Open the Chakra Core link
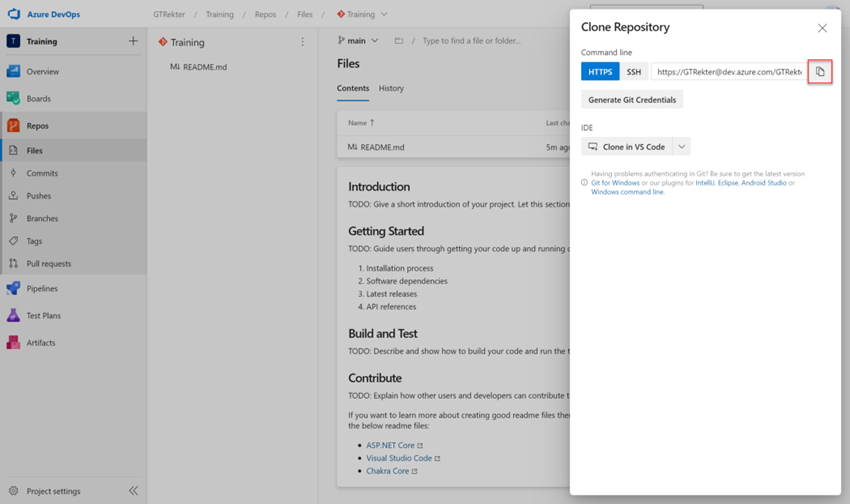Viewport: 850px width, 504px height. 388,471
